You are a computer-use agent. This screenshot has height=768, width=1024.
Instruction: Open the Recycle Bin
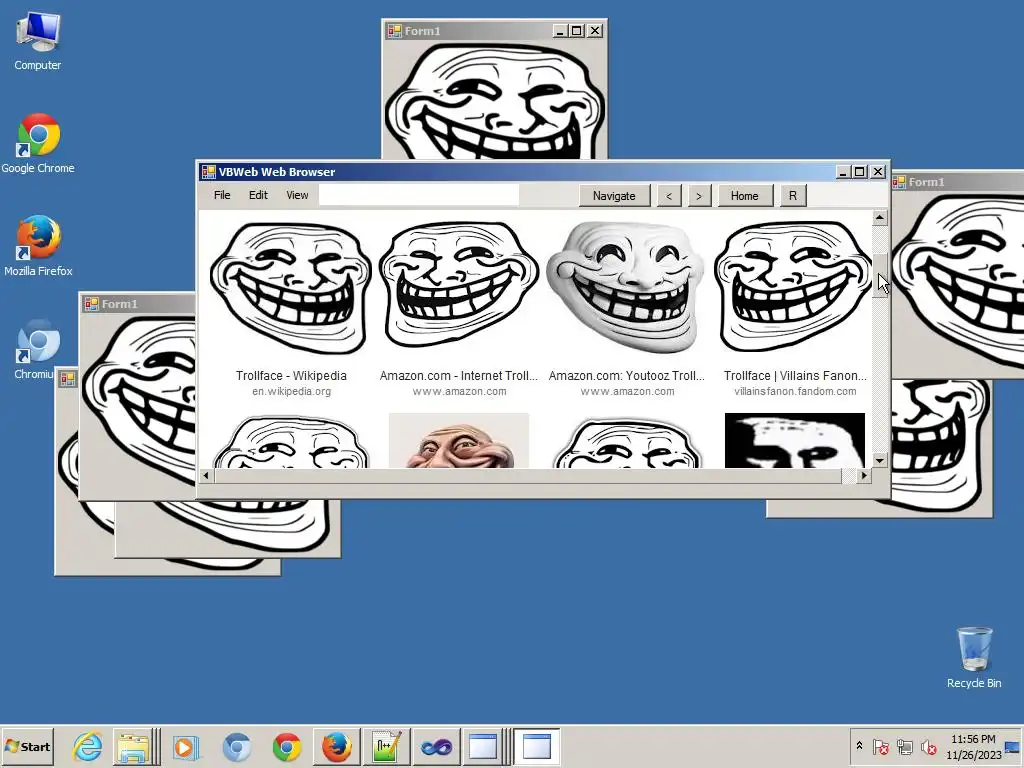pos(974,658)
